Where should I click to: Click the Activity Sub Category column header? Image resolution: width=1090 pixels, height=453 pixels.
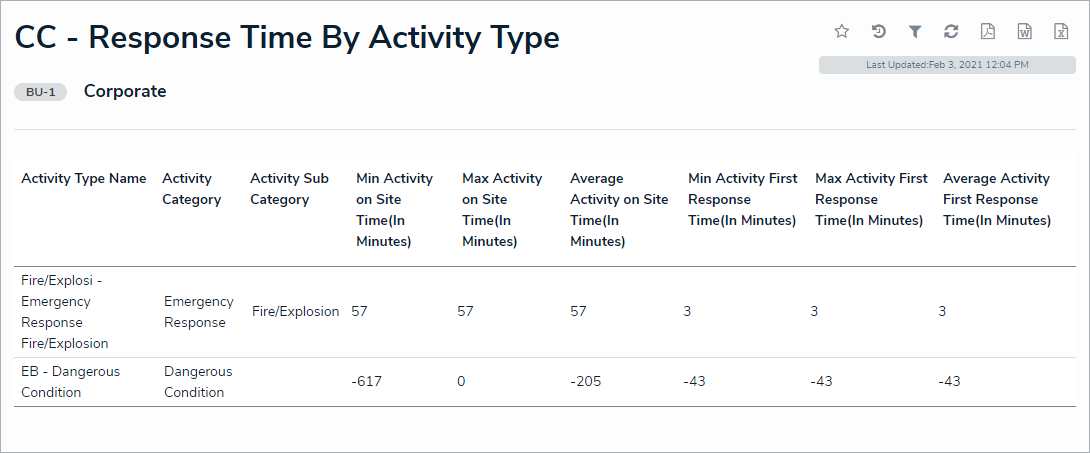(289, 189)
